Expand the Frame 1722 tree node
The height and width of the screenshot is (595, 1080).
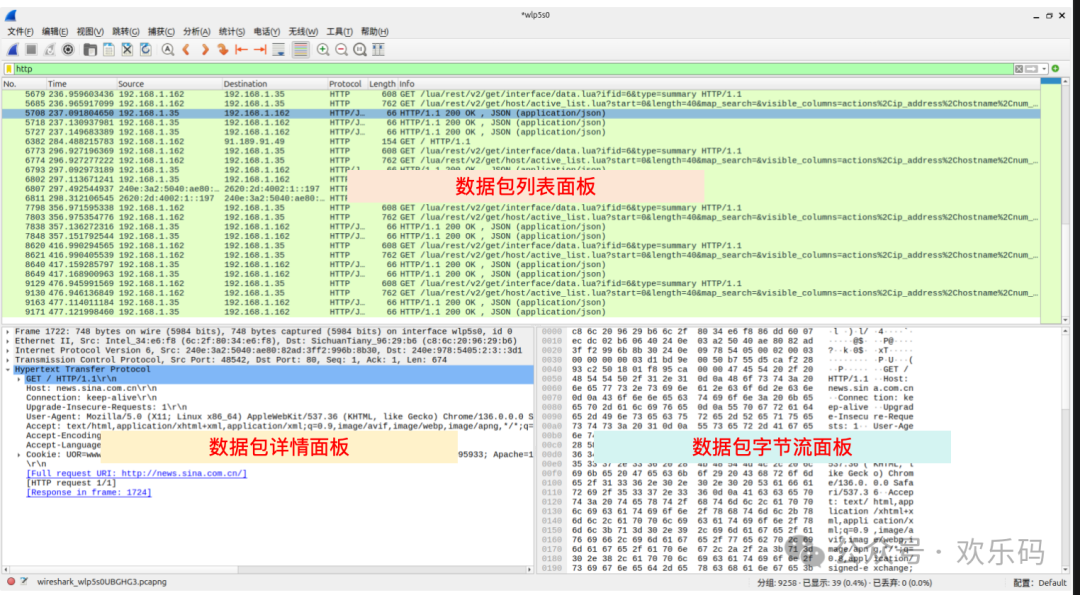click(8, 331)
